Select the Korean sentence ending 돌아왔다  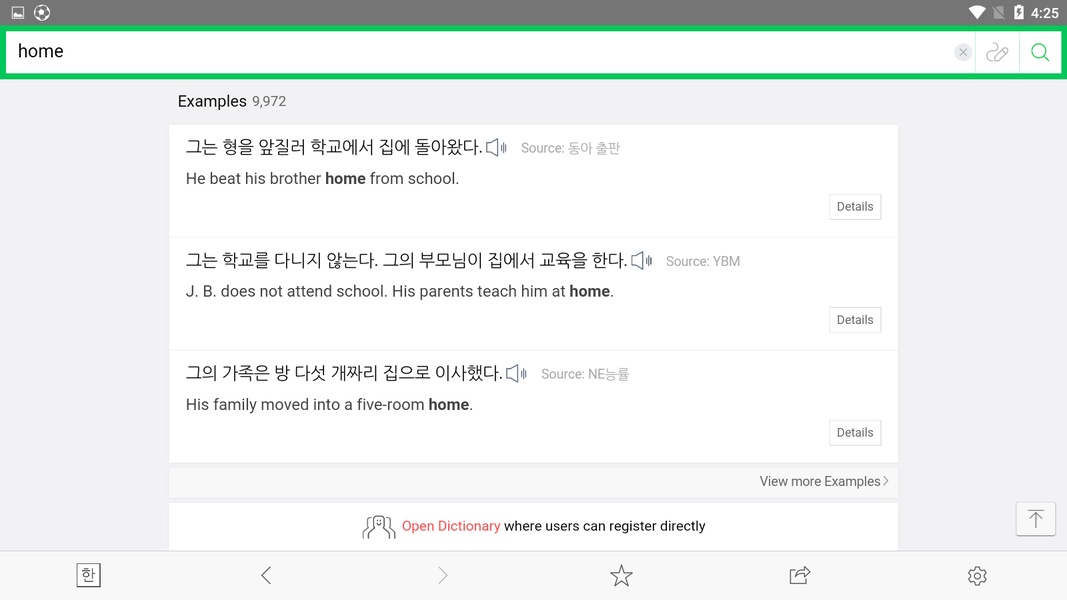point(333,147)
